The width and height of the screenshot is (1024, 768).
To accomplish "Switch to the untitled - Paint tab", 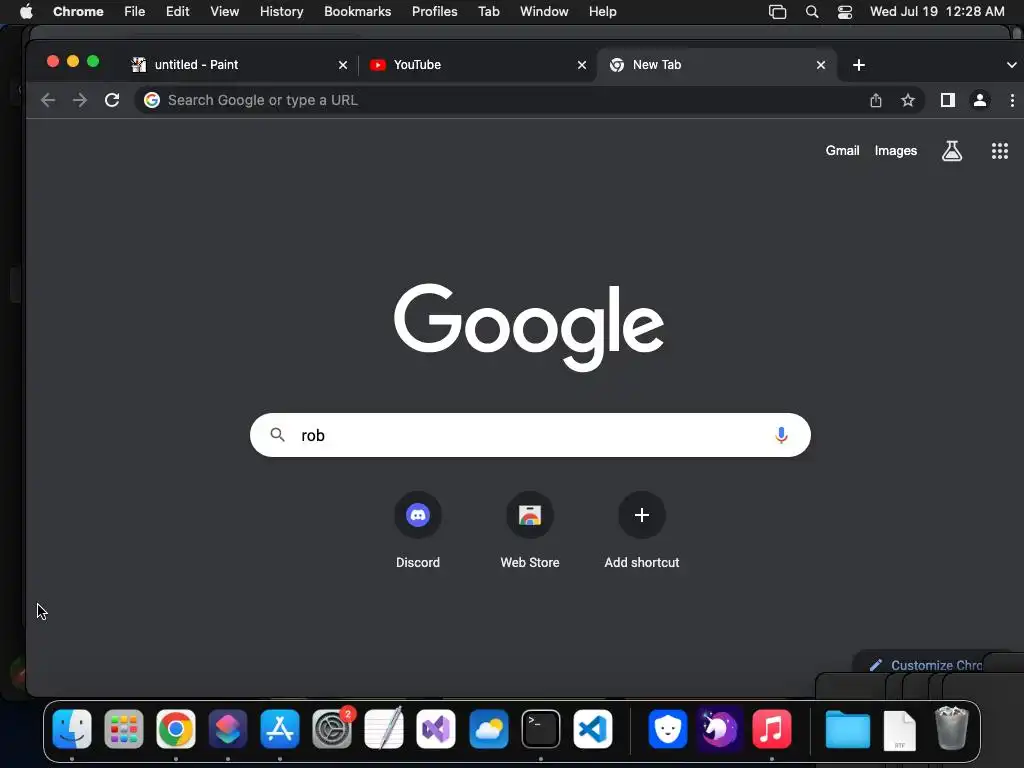I will (238, 65).
